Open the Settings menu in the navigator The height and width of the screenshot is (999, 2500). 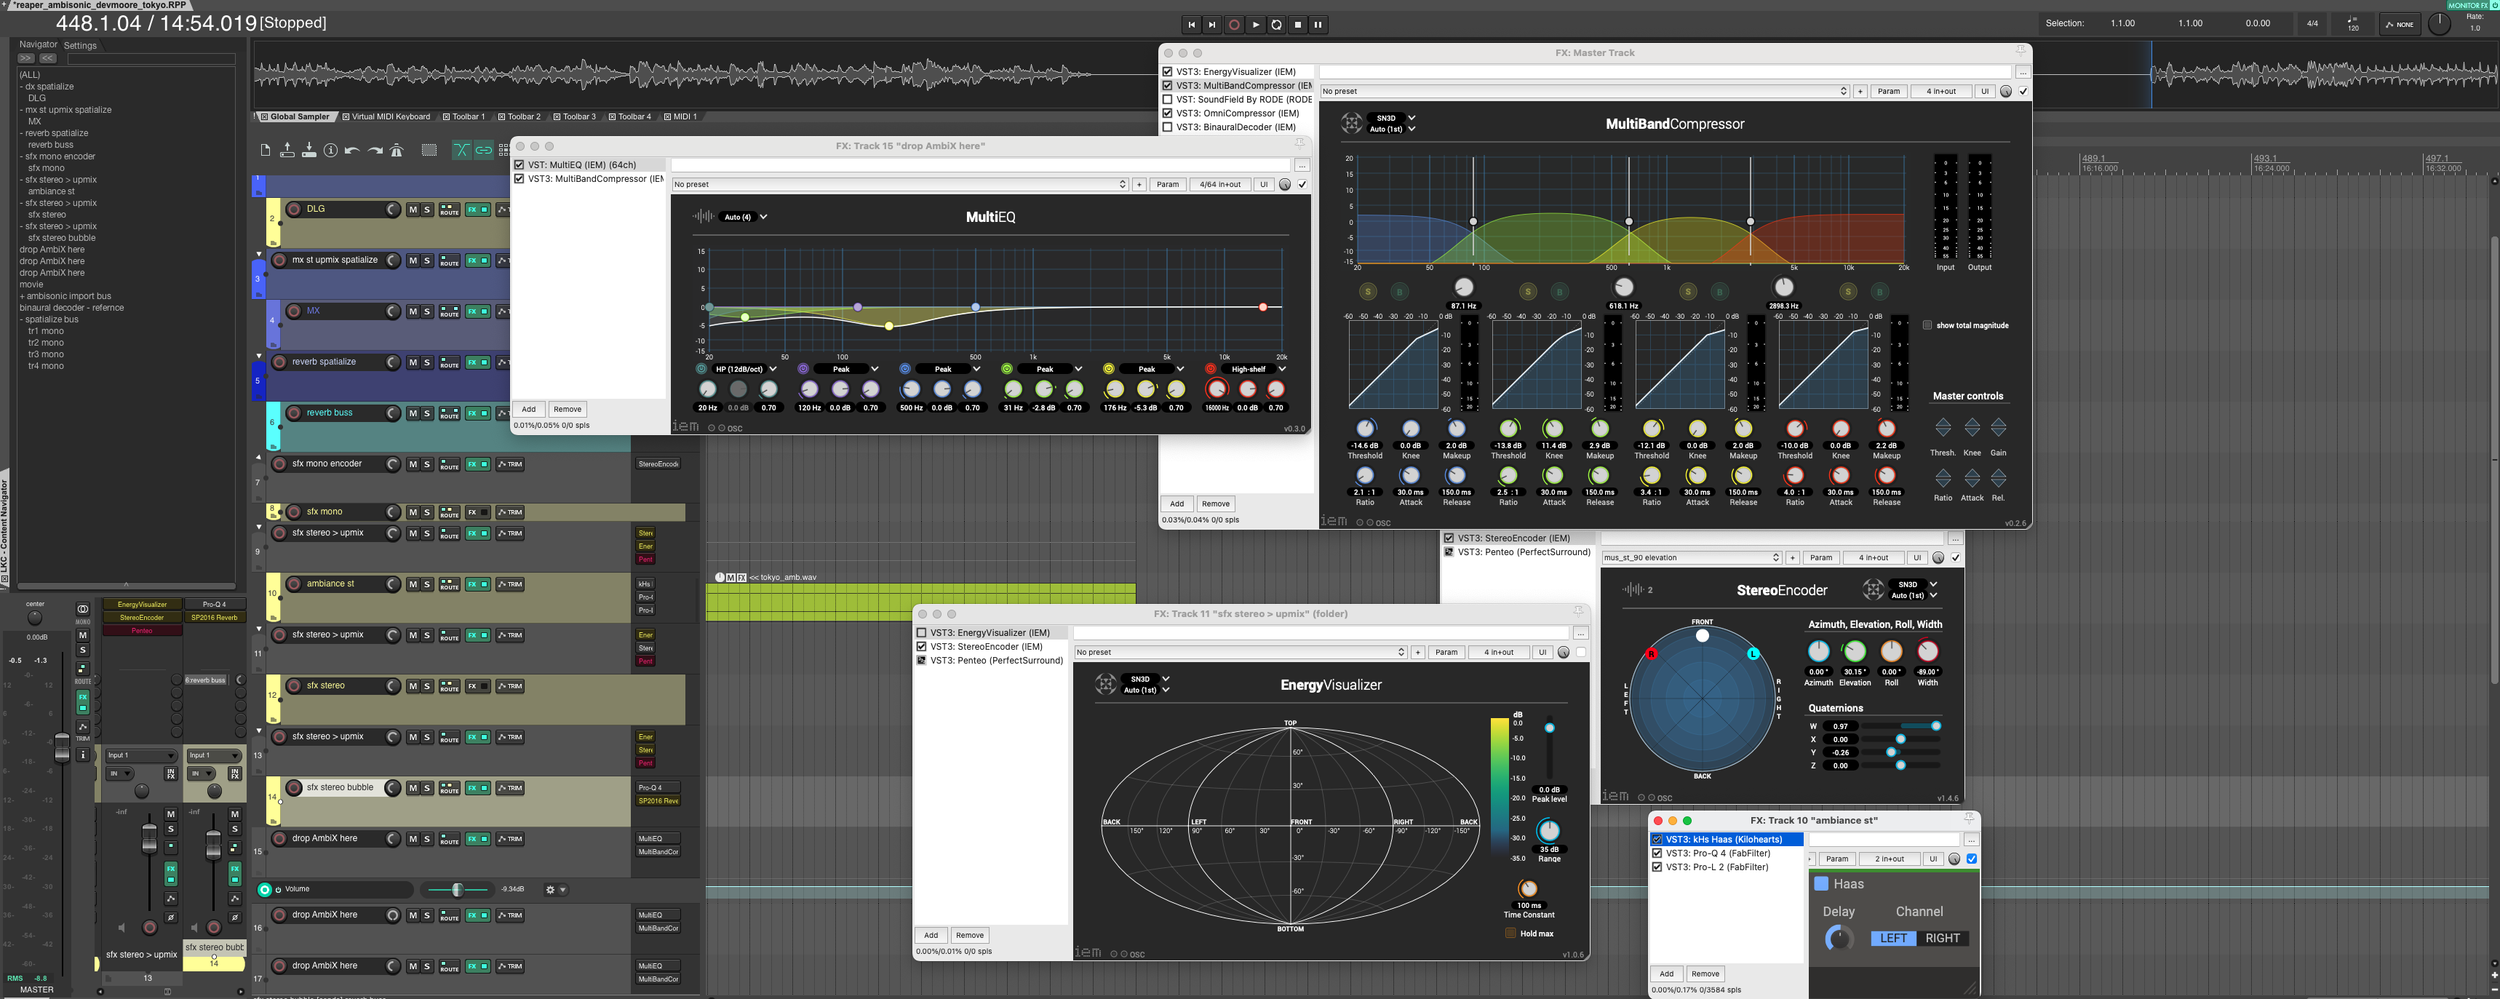click(x=80, y=45)
